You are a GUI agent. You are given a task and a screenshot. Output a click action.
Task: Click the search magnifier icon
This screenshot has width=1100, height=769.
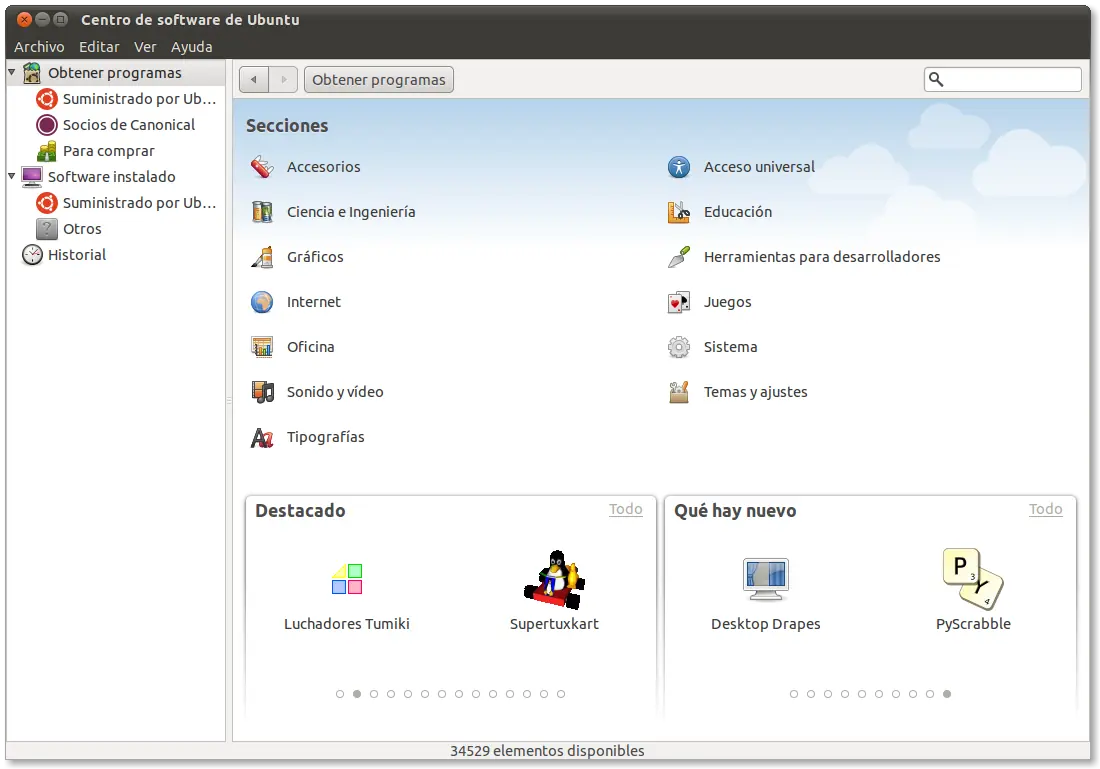click(936, 79)
